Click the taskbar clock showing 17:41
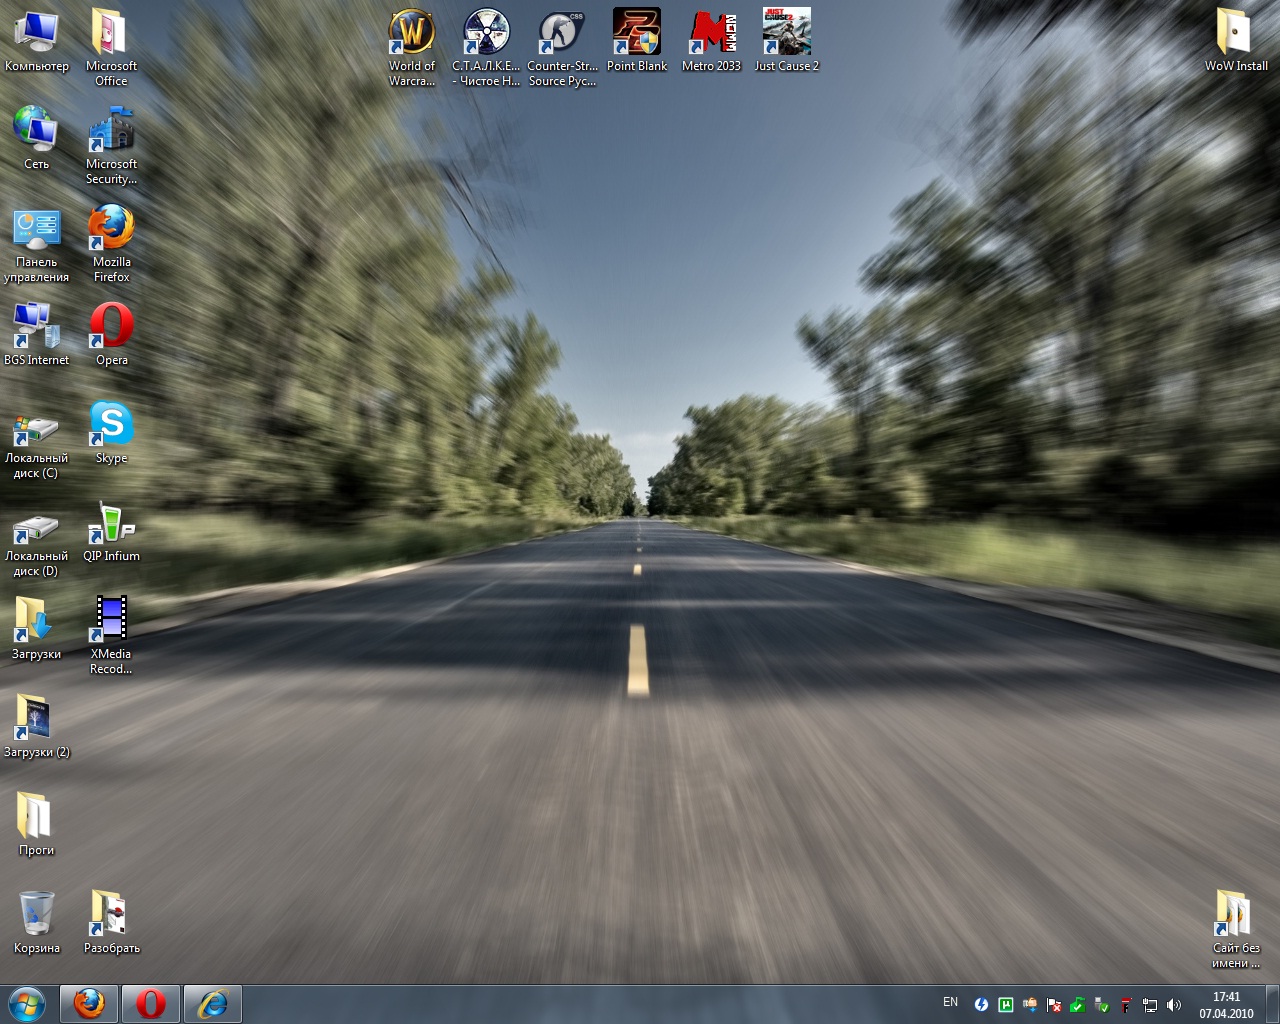Screen dimensions: 1280x1024 click(1226, 1004)
